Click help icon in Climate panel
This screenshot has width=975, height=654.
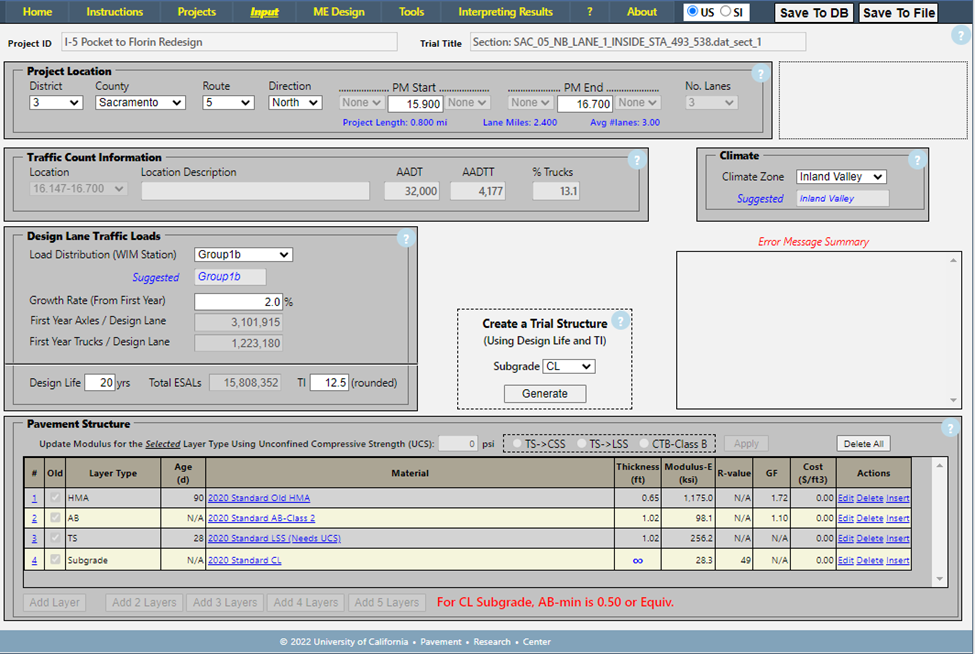coord(916,160)
